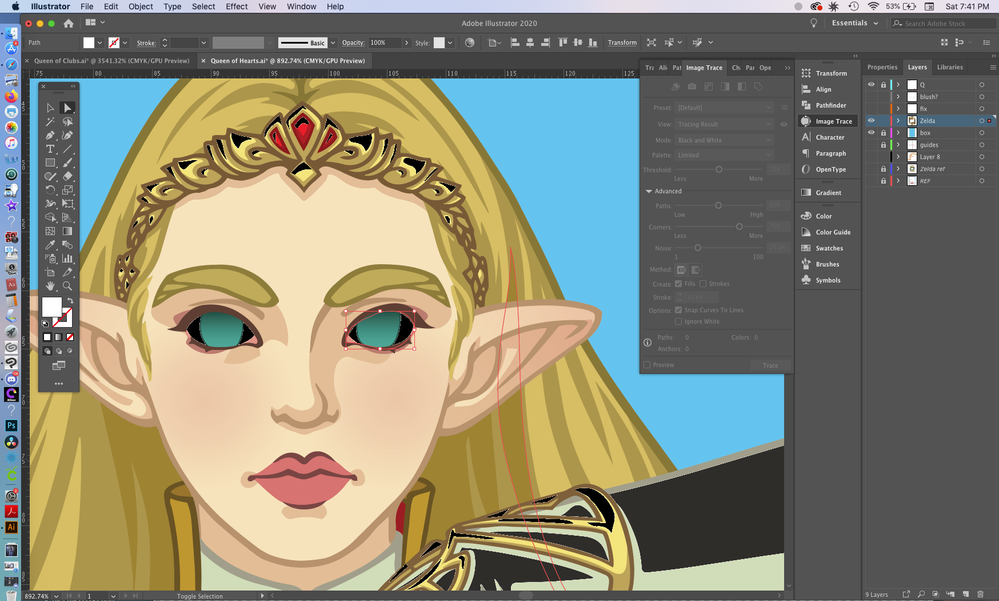Choose the Hand tool

click(x=50, y=286)
